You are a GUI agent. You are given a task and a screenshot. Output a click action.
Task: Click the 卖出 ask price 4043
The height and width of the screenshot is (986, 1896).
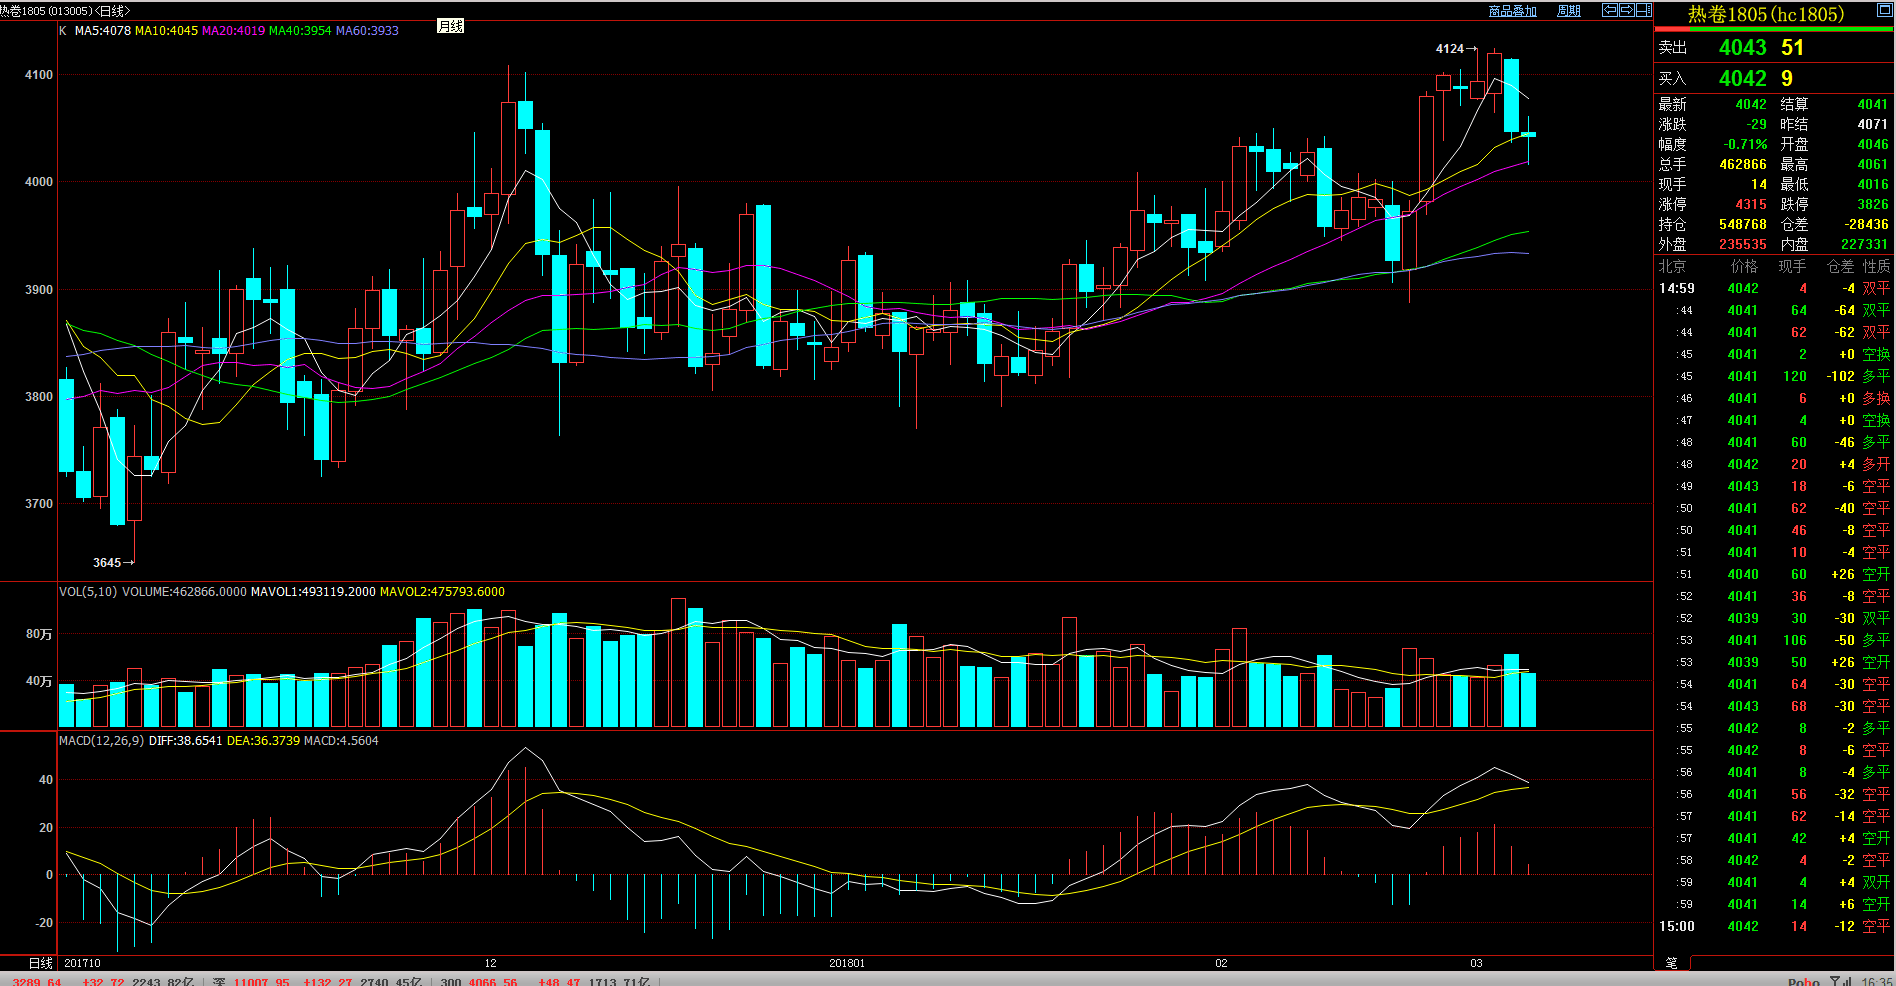(x=1742, y=48)
